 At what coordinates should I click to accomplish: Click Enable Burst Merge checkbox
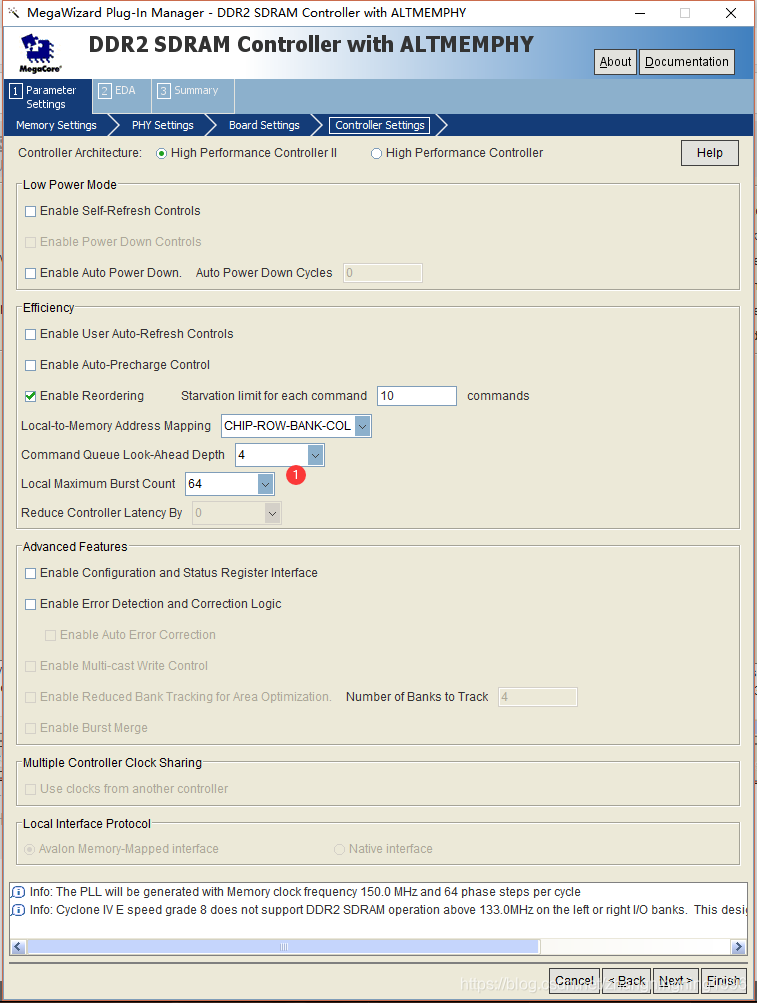pos(30,729)
